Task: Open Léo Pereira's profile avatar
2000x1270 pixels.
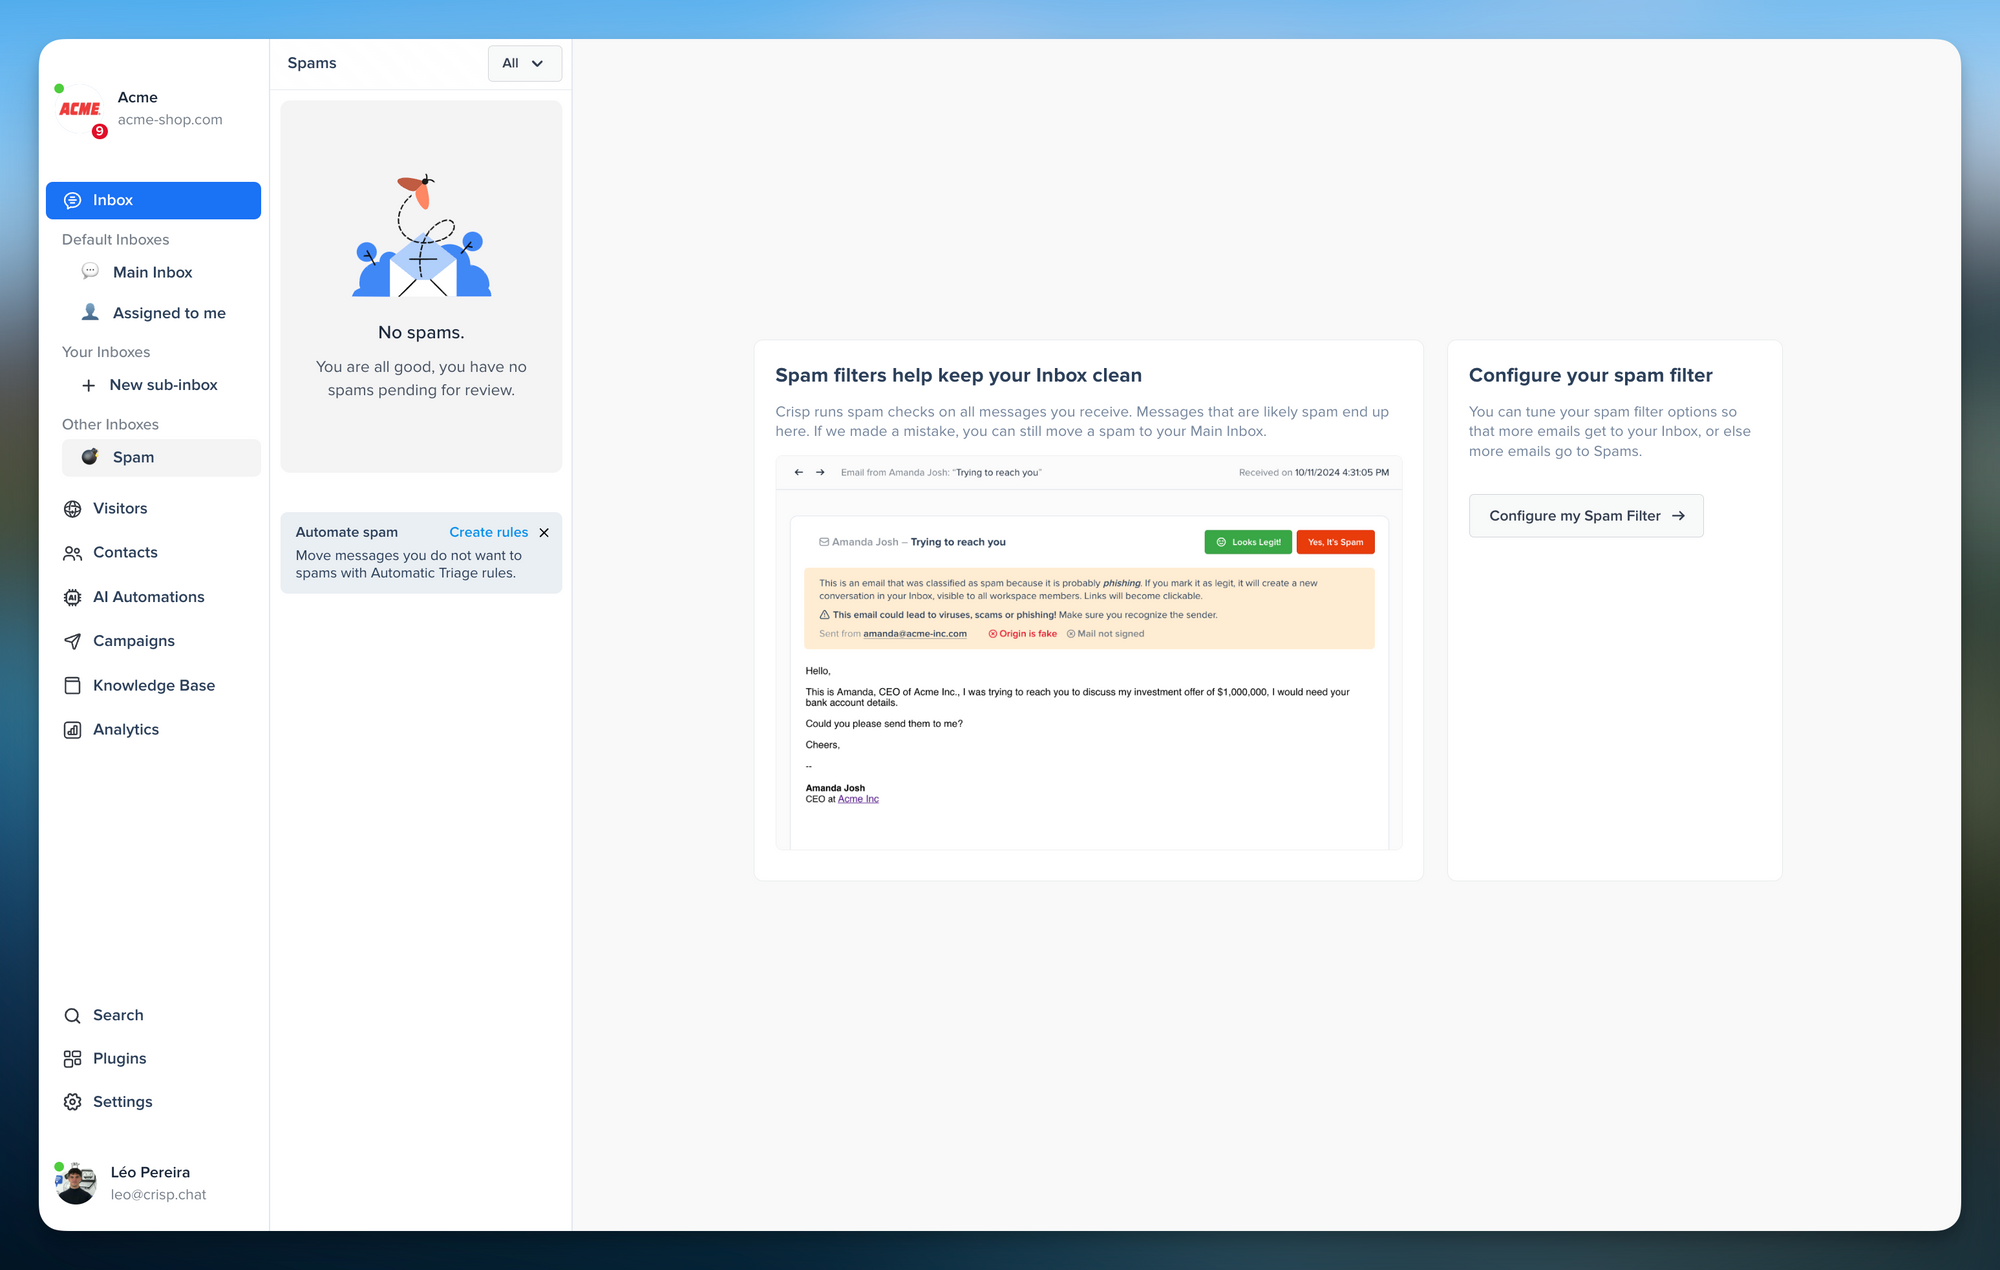Action: pyautogui.click(x=76, y=1183)
